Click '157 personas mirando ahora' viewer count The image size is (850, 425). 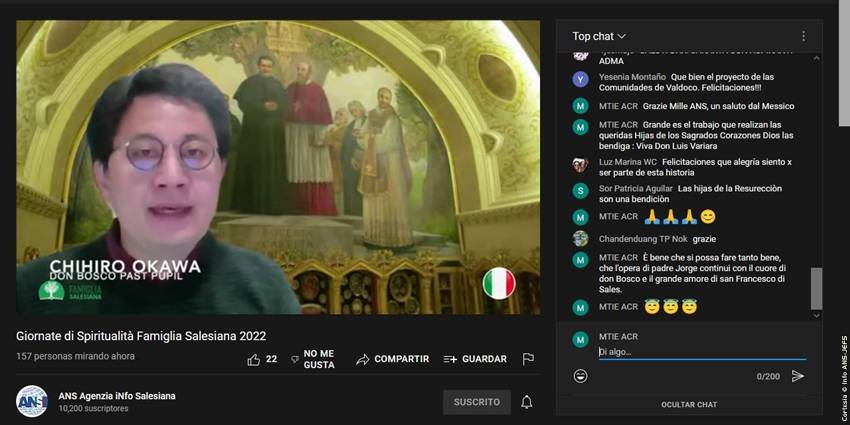click(75, 356)
